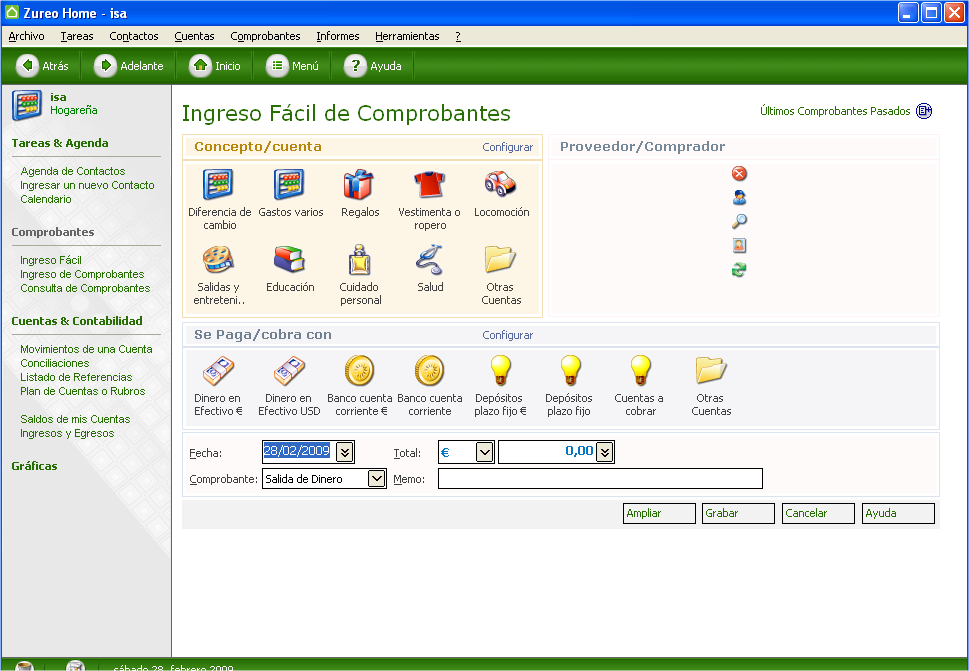969x671 pixels.
Task: Open the Calendario sidebar link
Action: [46, 199]
